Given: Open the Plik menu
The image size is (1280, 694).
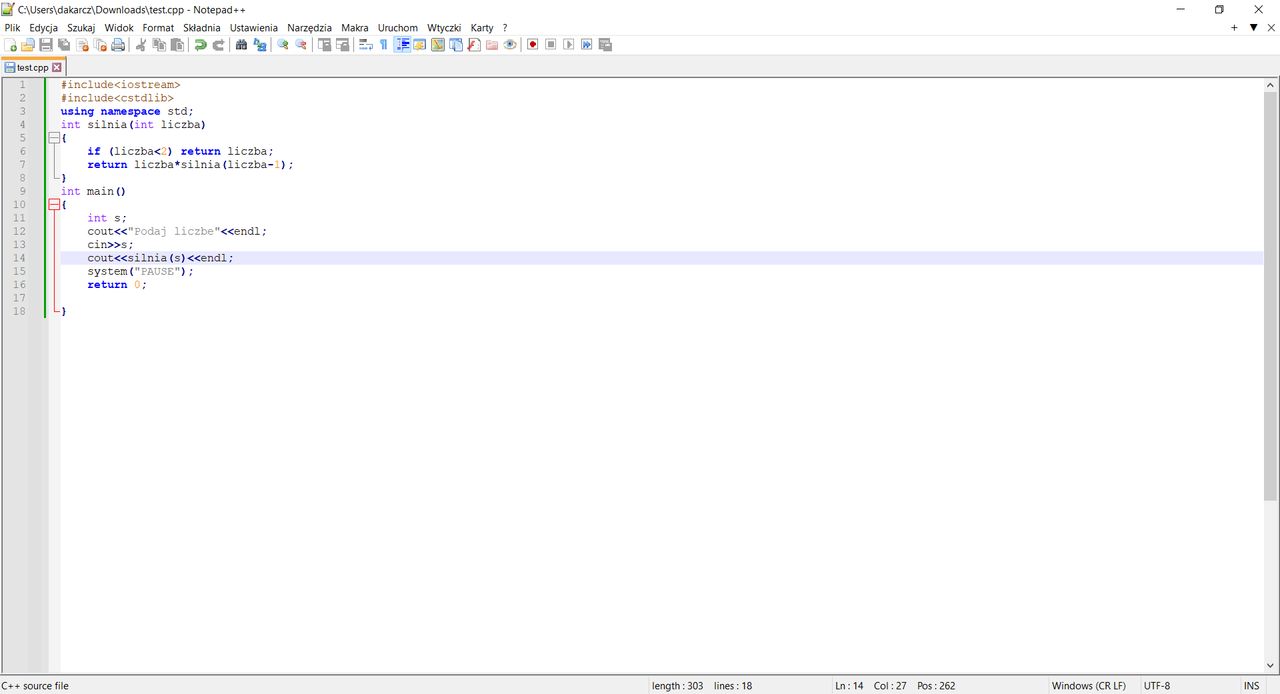Looking at the screenshot, I should coord(12,28).
